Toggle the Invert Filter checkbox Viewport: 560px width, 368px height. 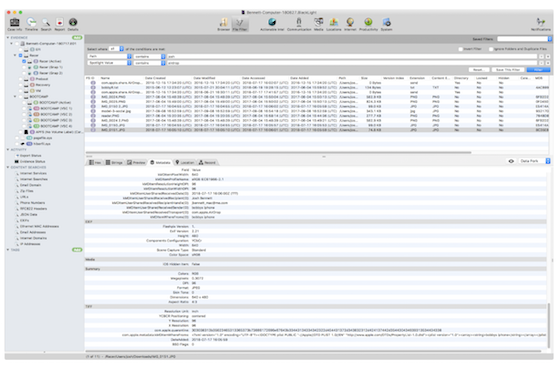click(x=461, y=49)
